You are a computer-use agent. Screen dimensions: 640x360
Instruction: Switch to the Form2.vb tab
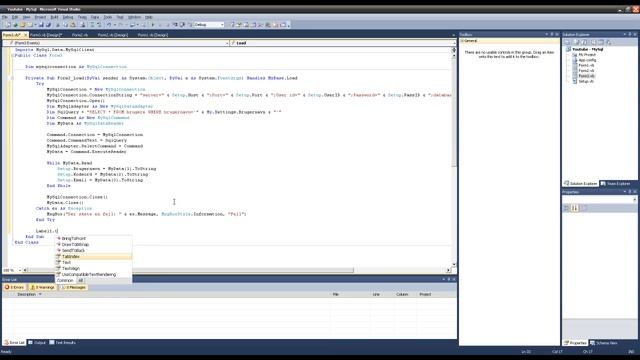[80, 35]
